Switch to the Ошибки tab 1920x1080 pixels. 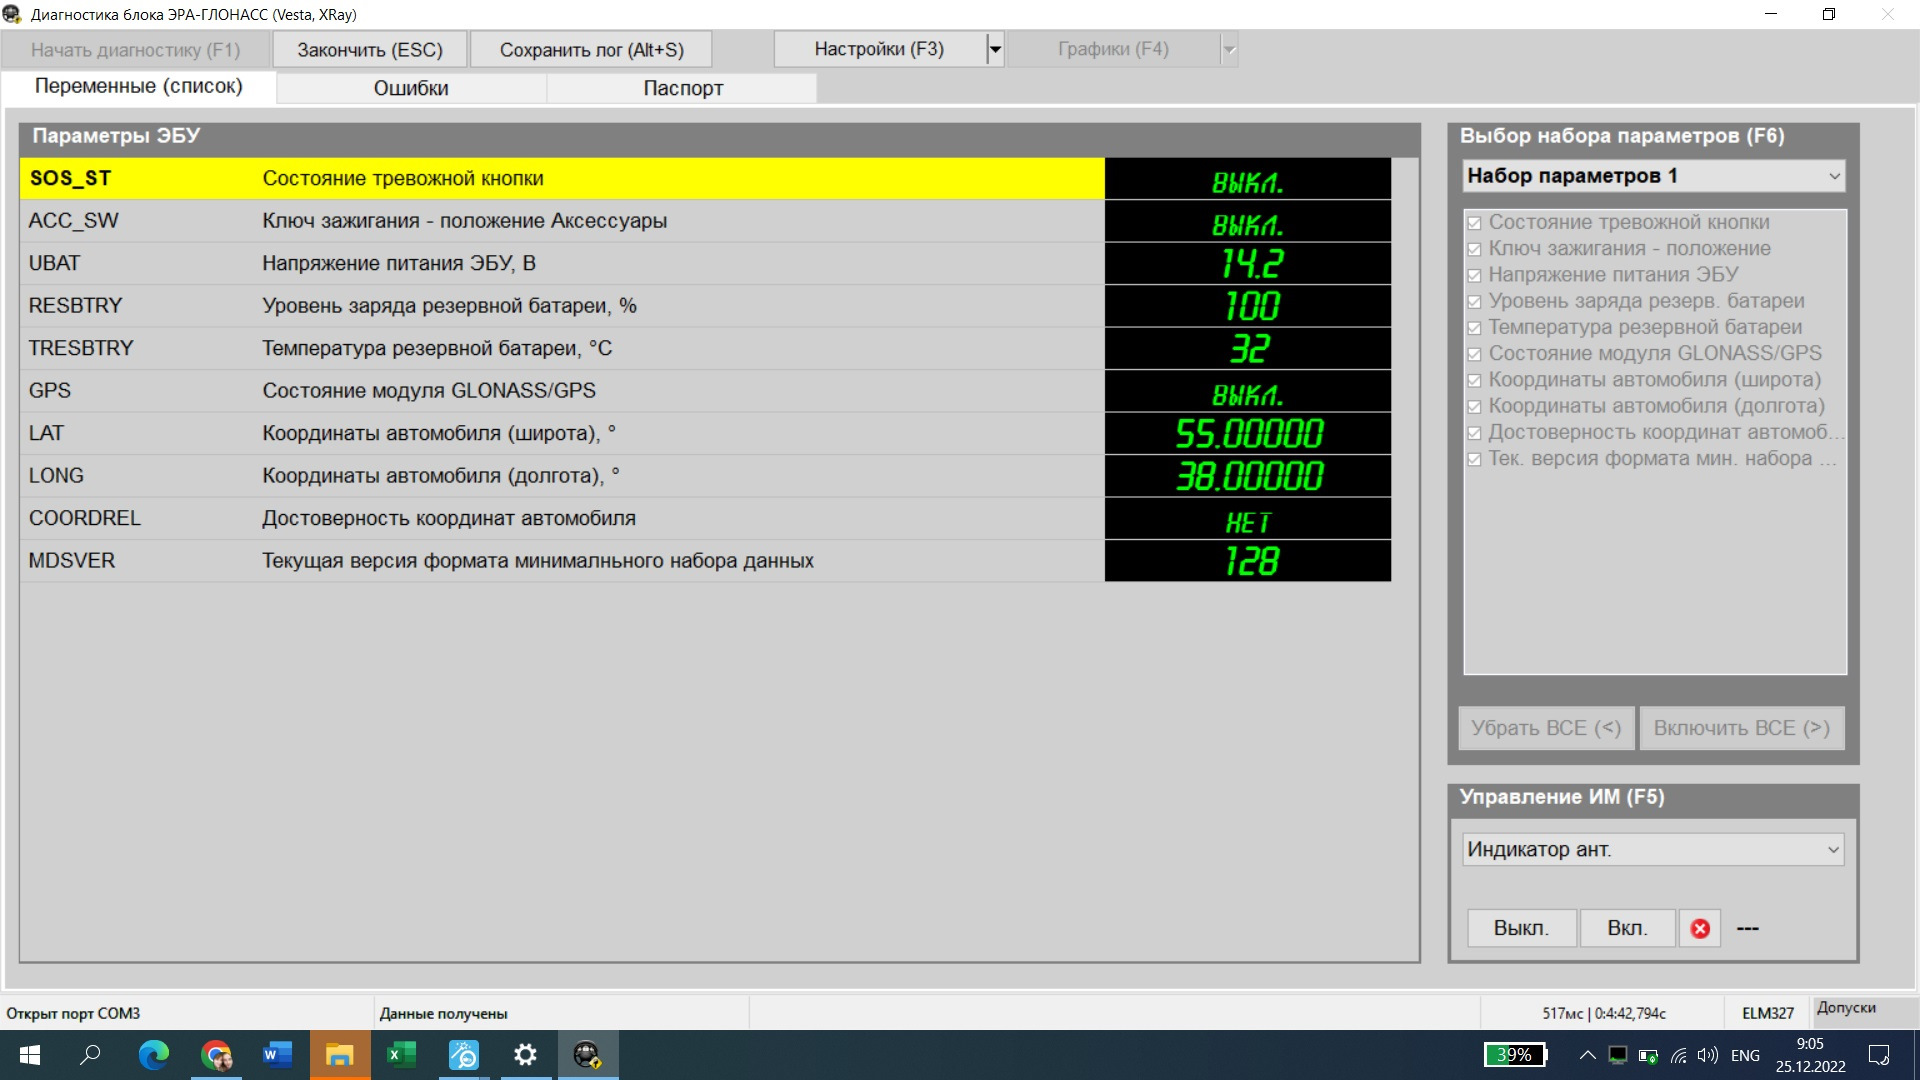coord(411,88)
